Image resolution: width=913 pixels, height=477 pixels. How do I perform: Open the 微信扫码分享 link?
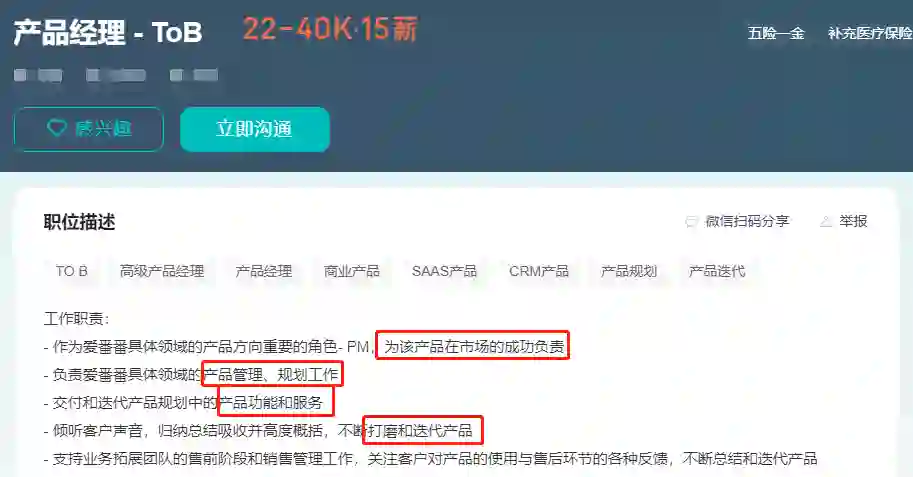747,221
